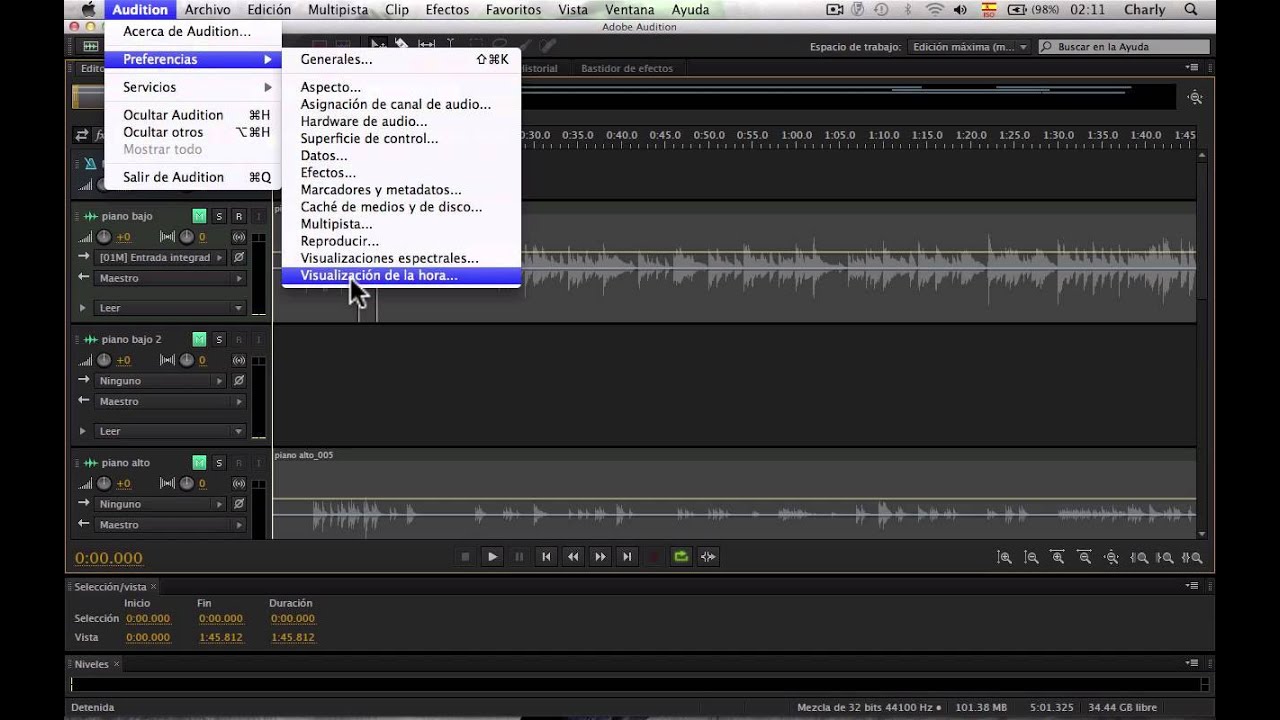Open piano bajo 2 automation dropdown Leer
The width and height of the screenshot is (1280, 720).
[x=170, y=431]
